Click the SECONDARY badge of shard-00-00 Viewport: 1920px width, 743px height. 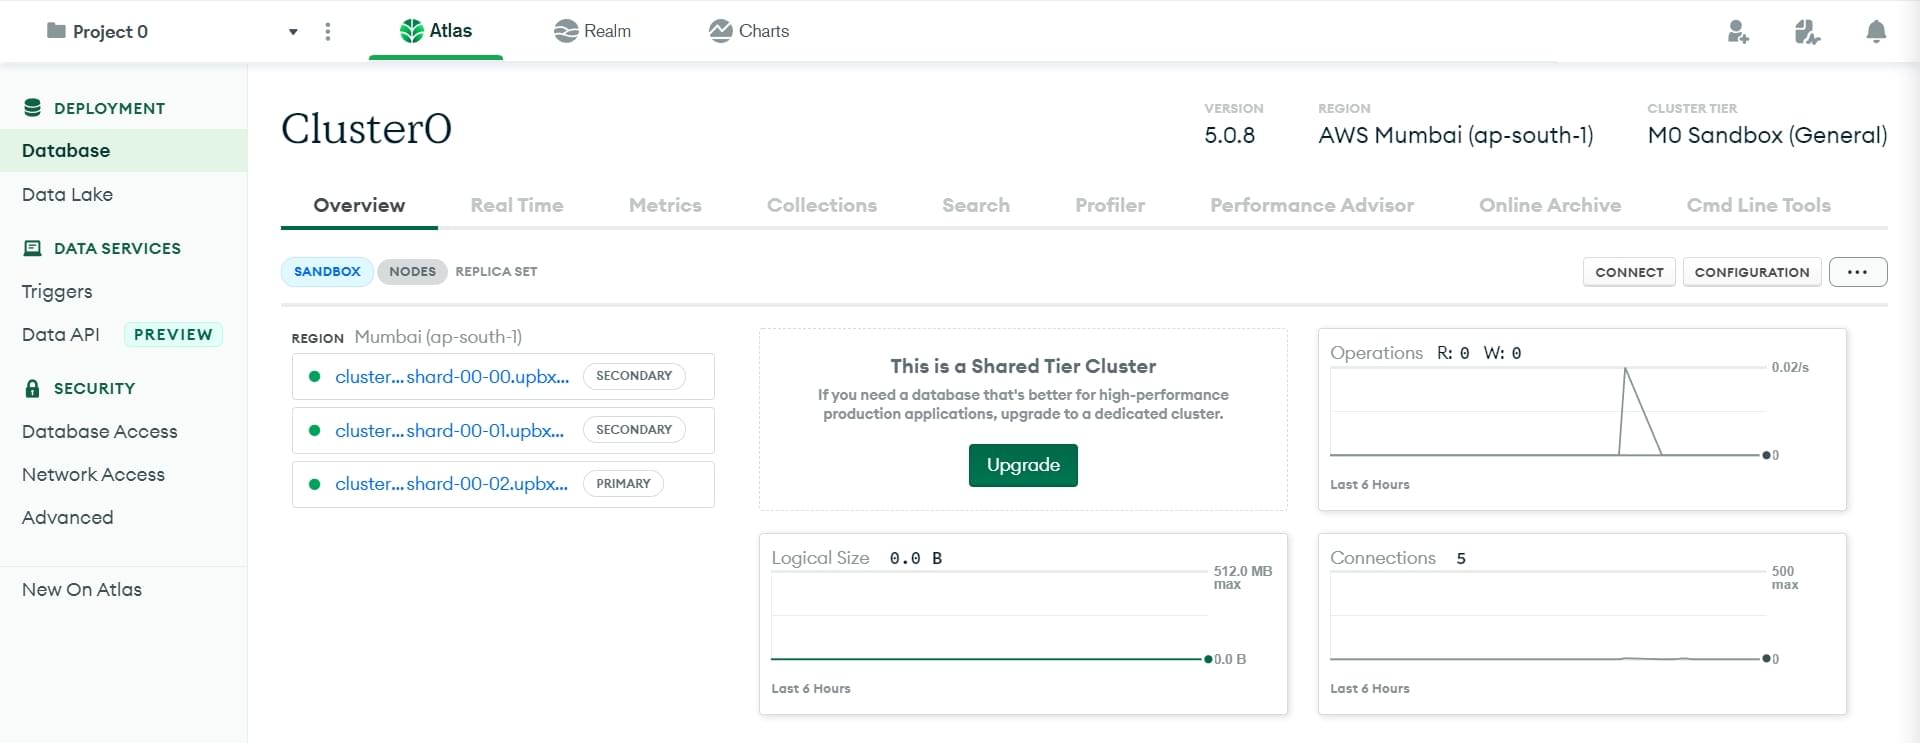coord(634,376)
